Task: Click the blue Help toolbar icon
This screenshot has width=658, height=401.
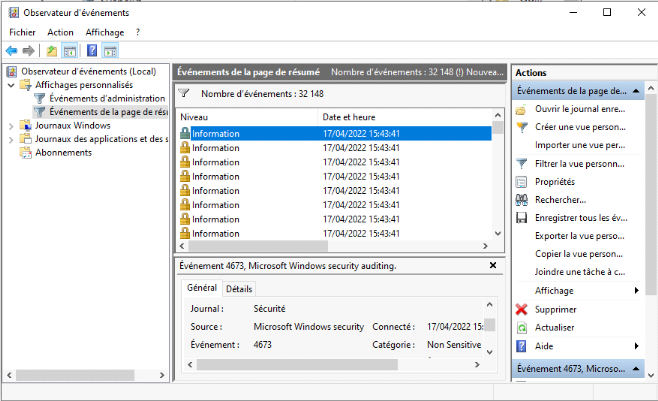Action: click(x=91, y=51)
